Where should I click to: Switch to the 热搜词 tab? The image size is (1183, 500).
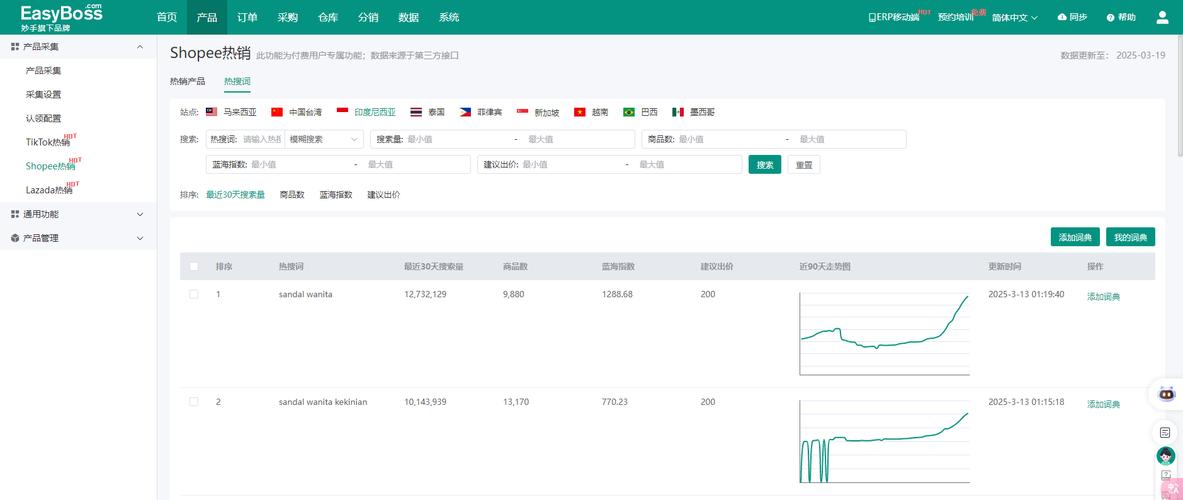tap(237, 81)
